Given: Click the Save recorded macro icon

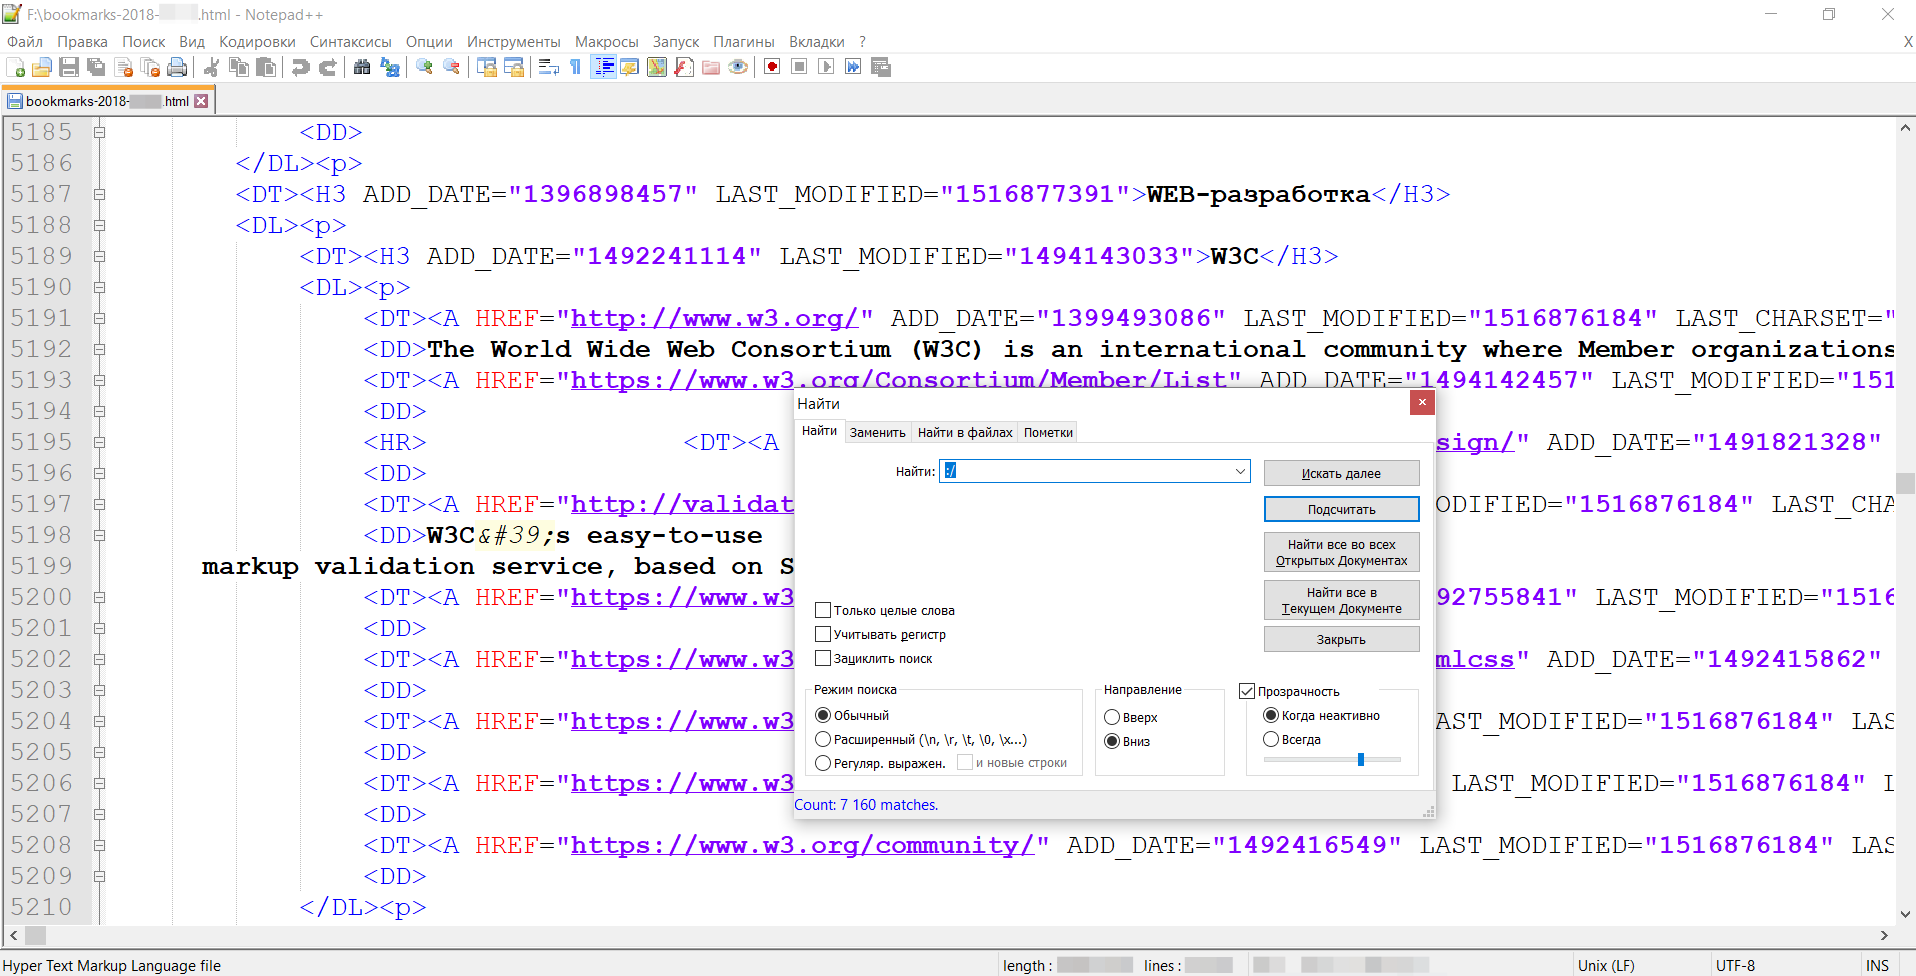Looking at the screenshot, I should coord(881,67).
